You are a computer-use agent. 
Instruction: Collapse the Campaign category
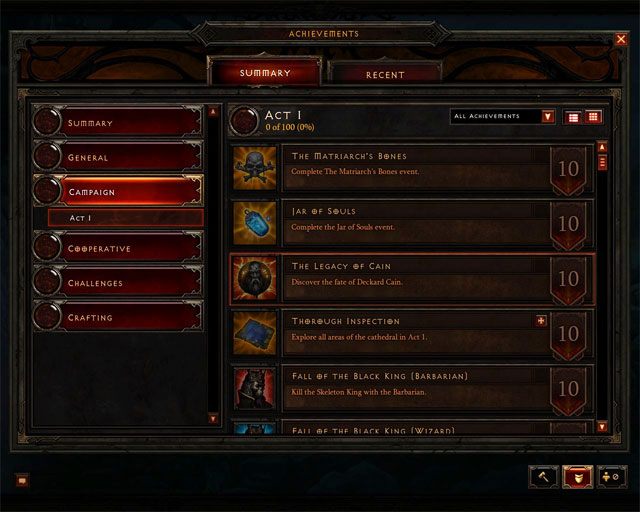click(x=118, y=191)
